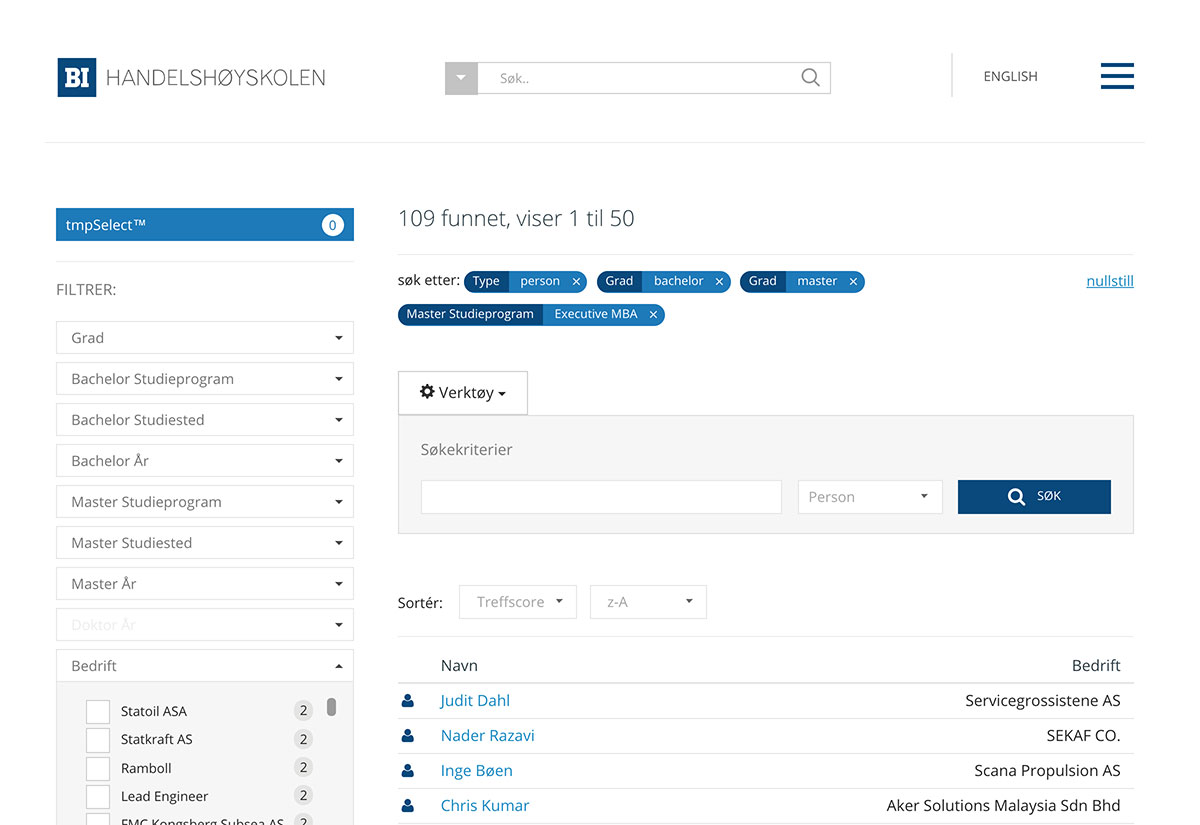Open the hamburger menu
The image size is (1200, 825).
tap(1116, 76)
